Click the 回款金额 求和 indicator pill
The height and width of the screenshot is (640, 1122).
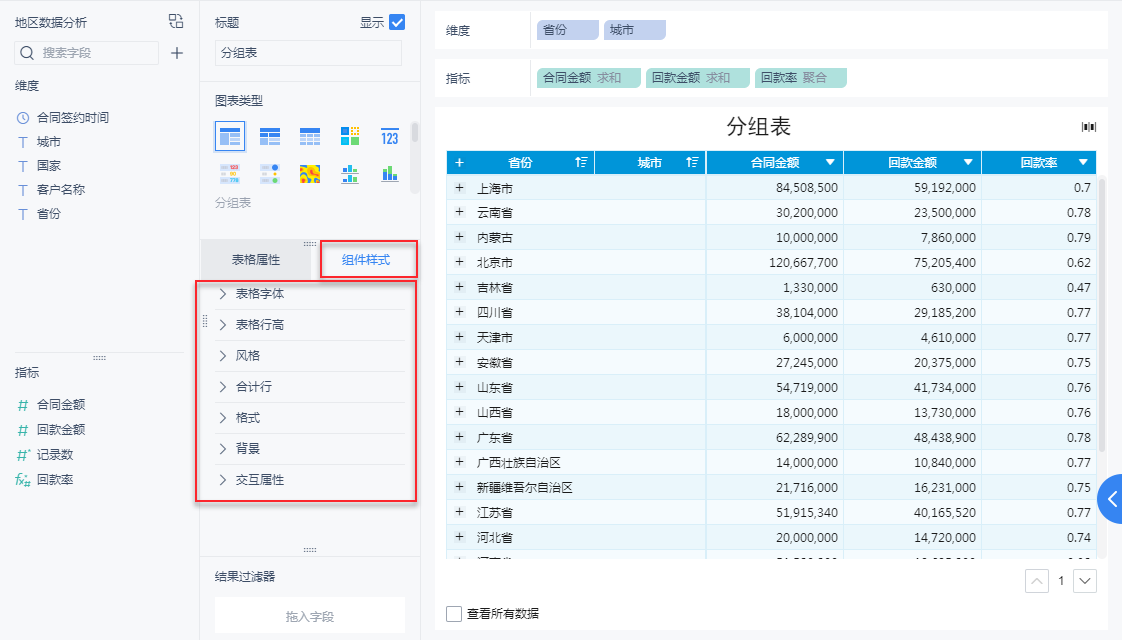pos(698,78)
